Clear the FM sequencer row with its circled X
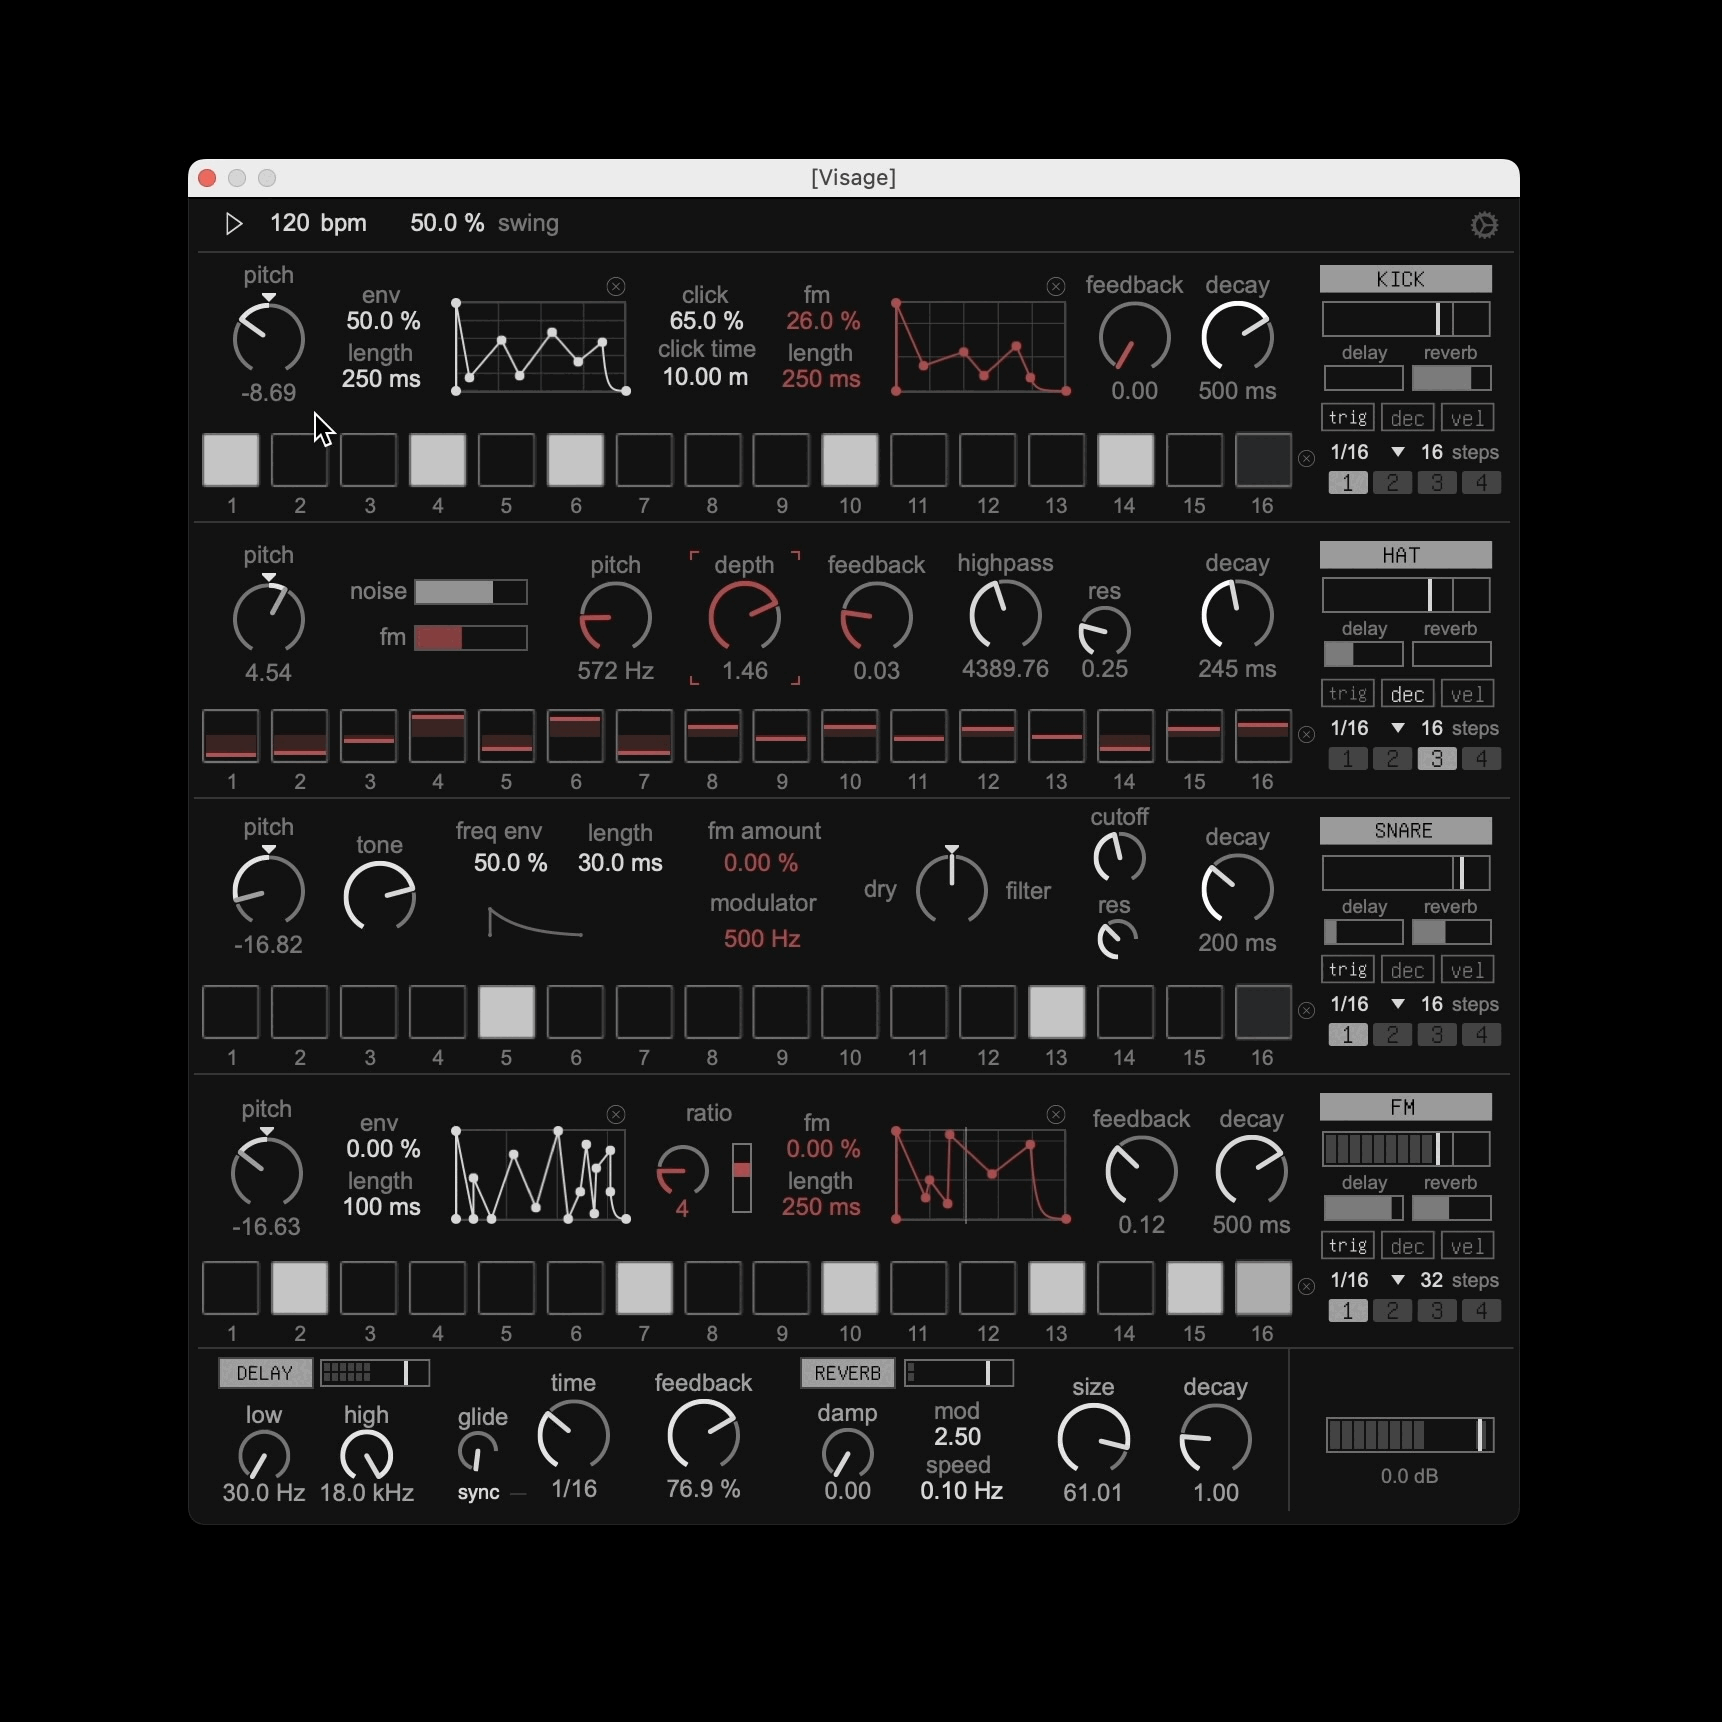The height and width of the screenshot is (1722, 1722). click(x=1306, y=1288)
